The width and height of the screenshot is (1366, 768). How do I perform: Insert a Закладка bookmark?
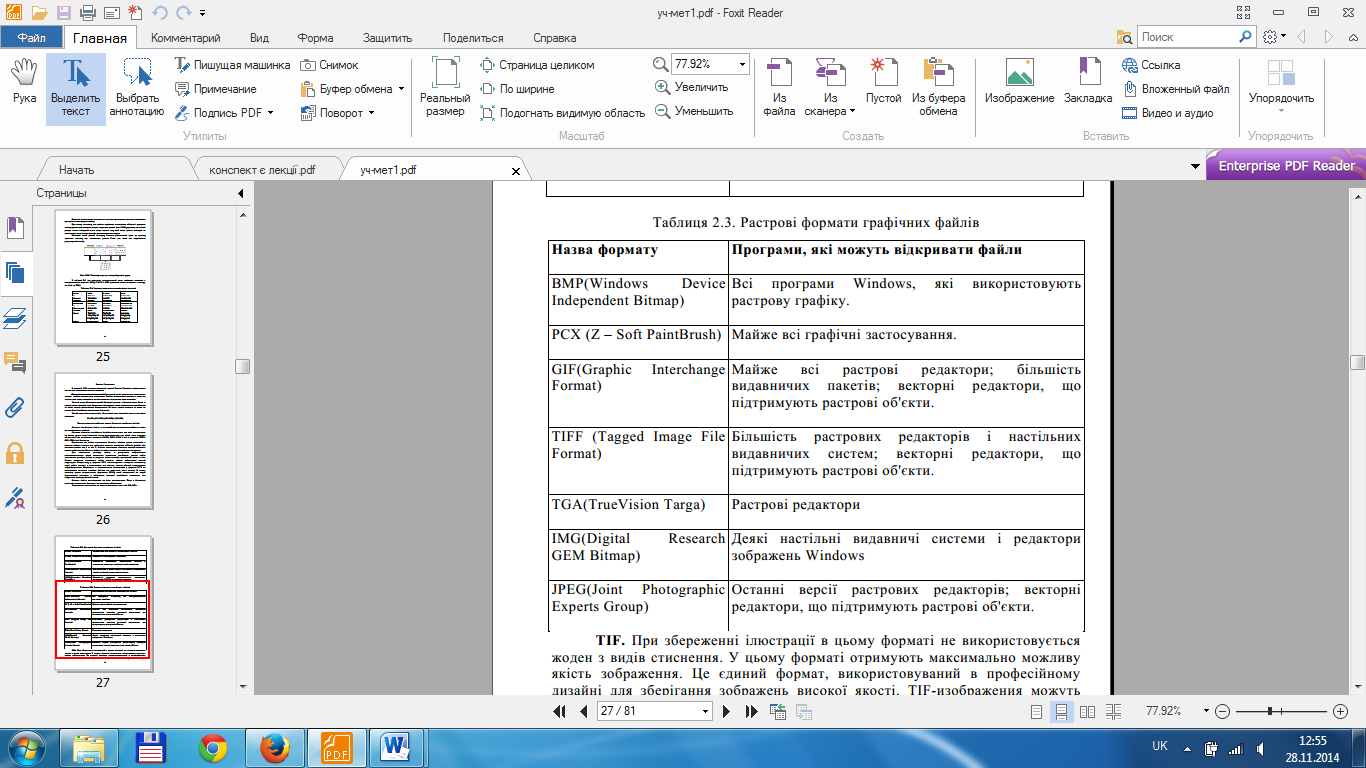pos(1088,82)
